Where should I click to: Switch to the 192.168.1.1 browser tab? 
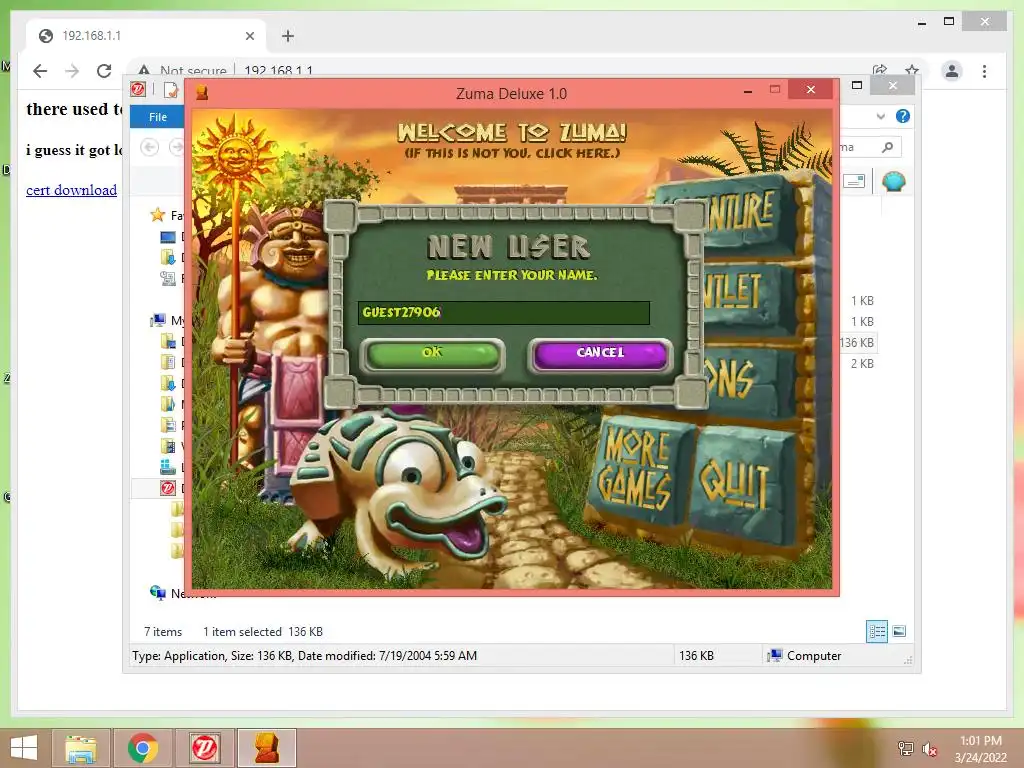click(147, 36)
